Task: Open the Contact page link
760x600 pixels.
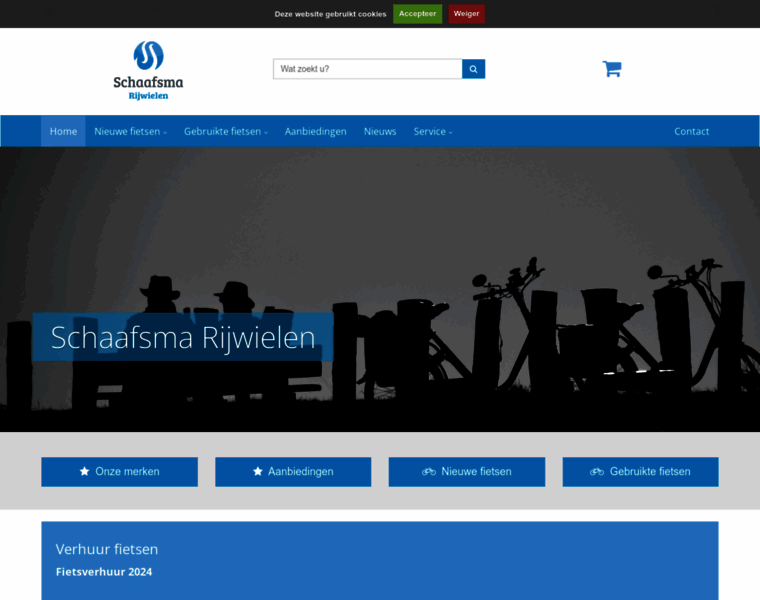Action: [x=691, y=131]
